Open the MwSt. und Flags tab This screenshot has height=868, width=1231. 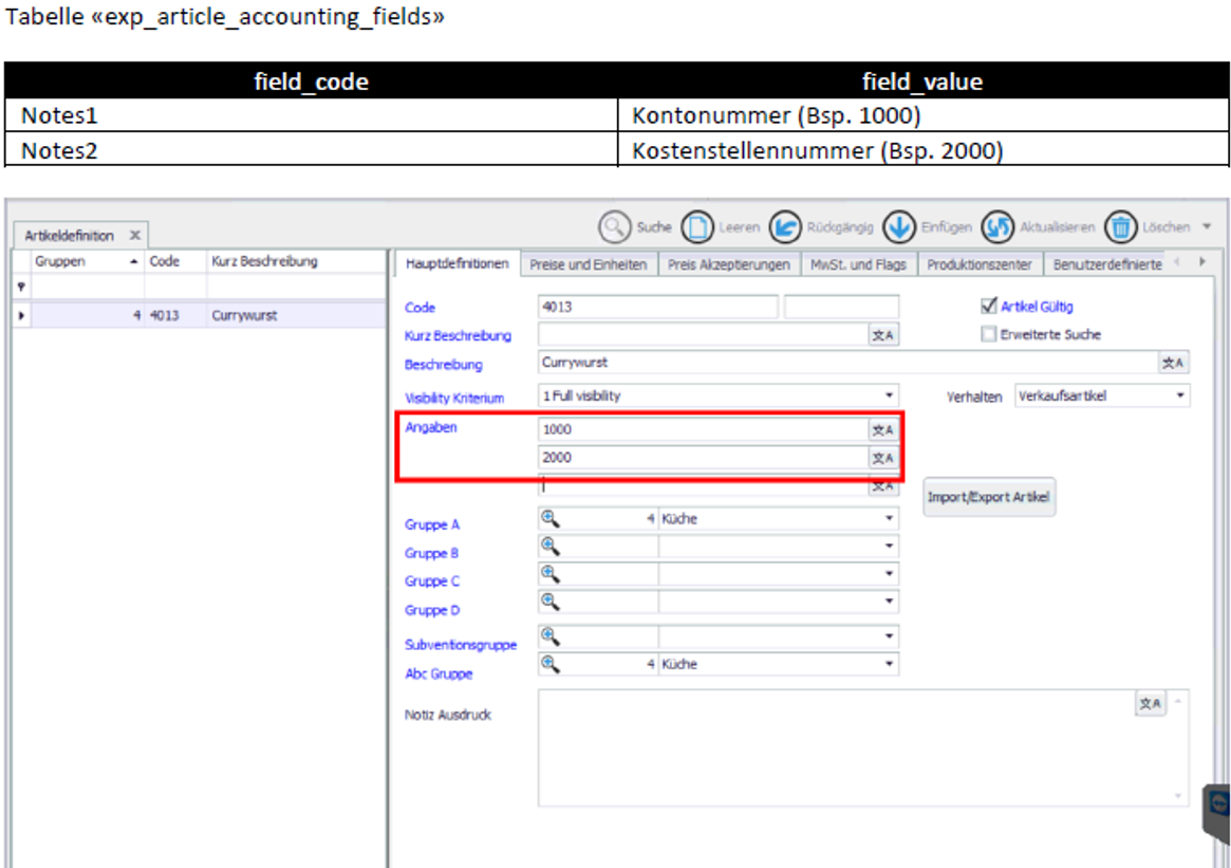tap(858, 265)
